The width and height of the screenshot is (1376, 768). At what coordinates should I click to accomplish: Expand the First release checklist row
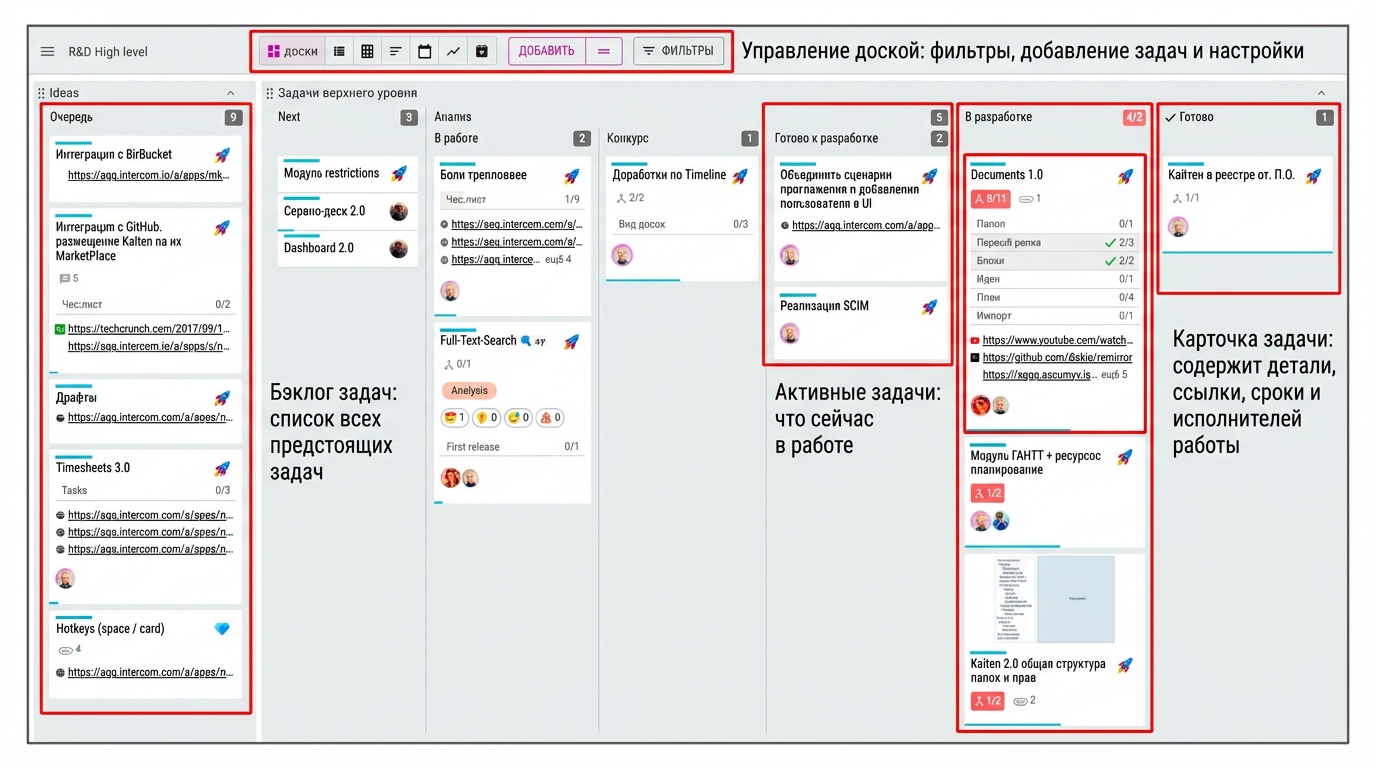click(512, 447)
